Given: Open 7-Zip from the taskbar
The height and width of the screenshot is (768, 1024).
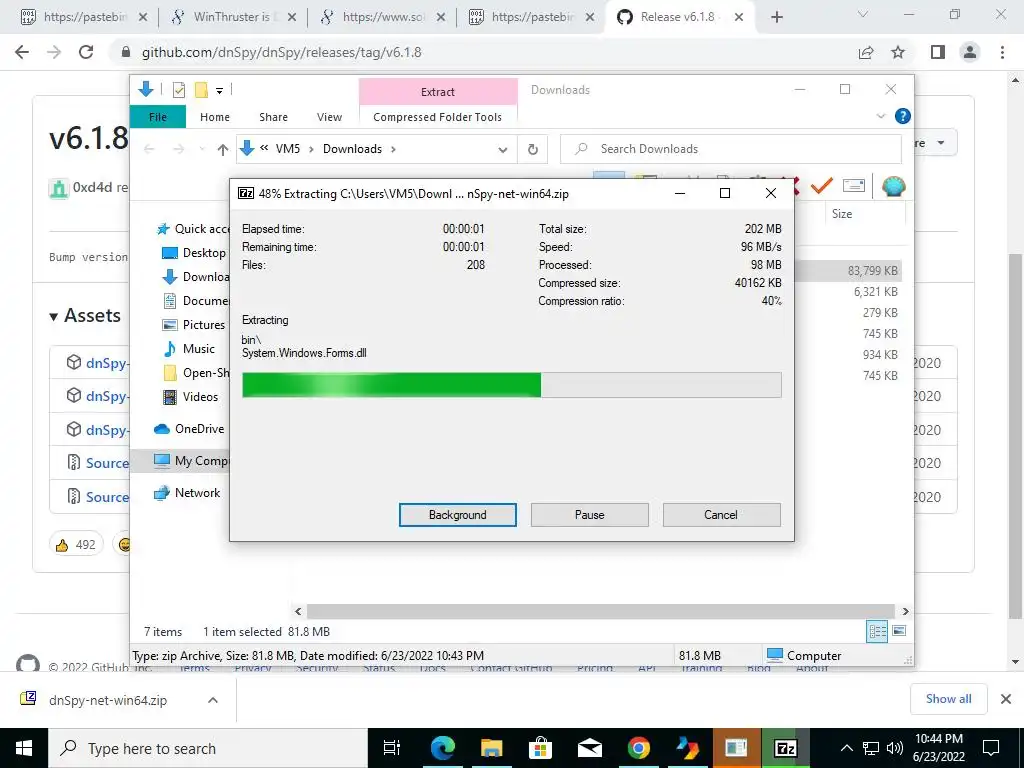Looking at the screenshot, I should point(785,748).
